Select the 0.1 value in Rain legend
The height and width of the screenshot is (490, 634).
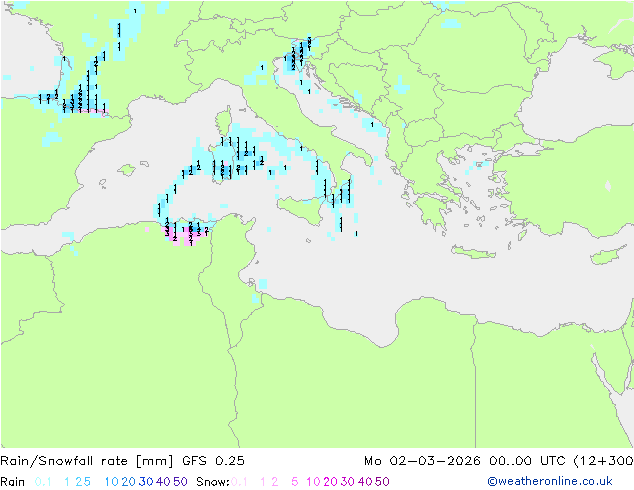point(43,482)
